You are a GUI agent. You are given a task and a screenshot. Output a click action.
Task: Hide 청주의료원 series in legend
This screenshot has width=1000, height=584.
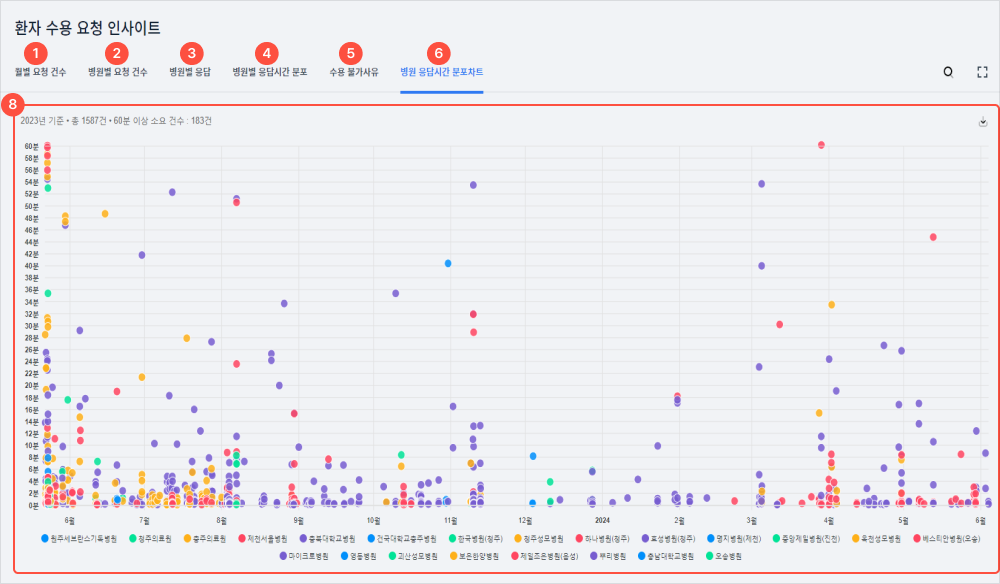pos(150,538)
